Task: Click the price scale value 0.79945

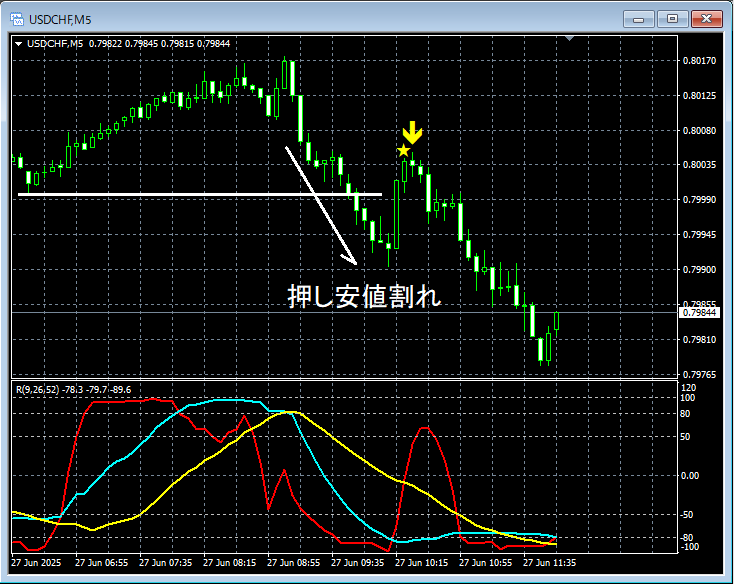Action: click(x=699, y=234)
